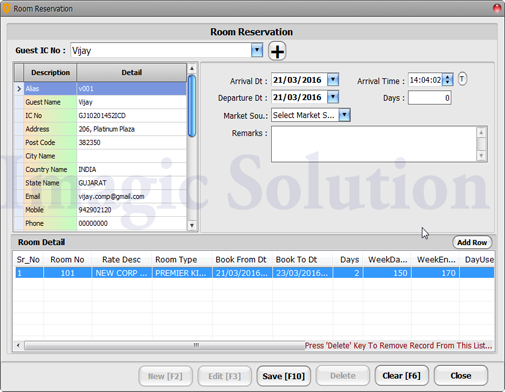505x392 pixels.
Task: Increase the Arrival Time with the spinner
Action: point(447,77)
